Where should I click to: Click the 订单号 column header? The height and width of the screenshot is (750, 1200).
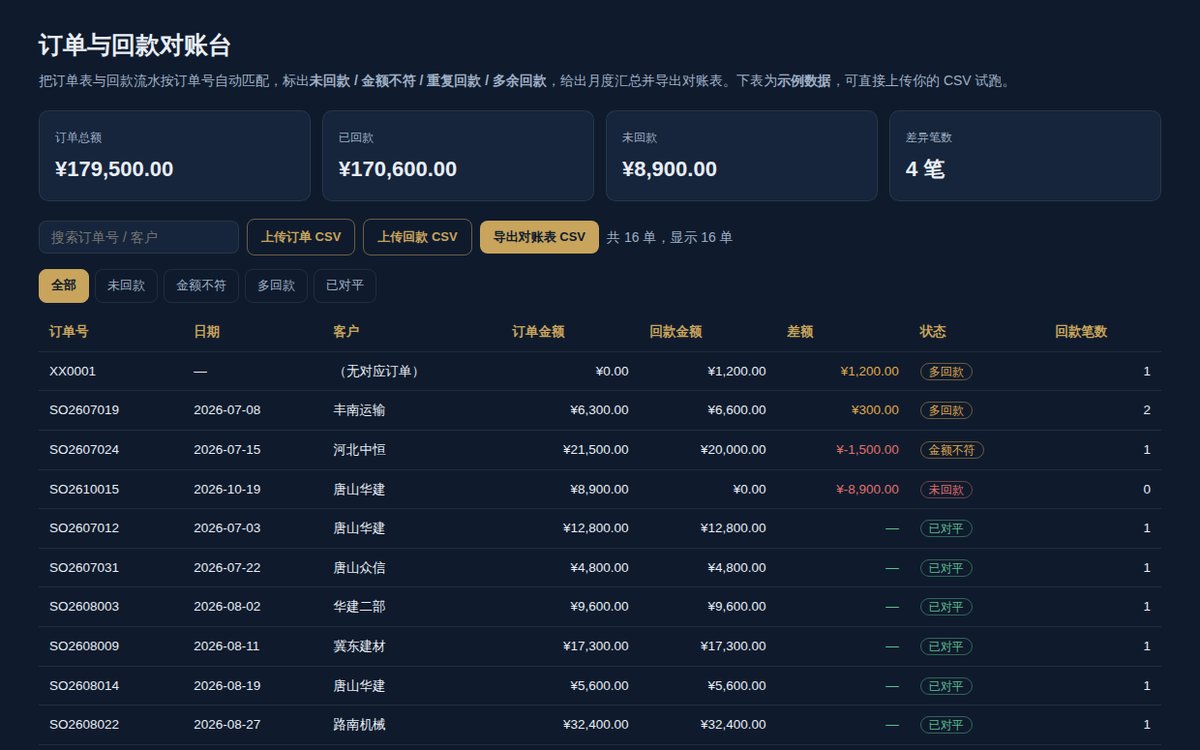[69, 332]
